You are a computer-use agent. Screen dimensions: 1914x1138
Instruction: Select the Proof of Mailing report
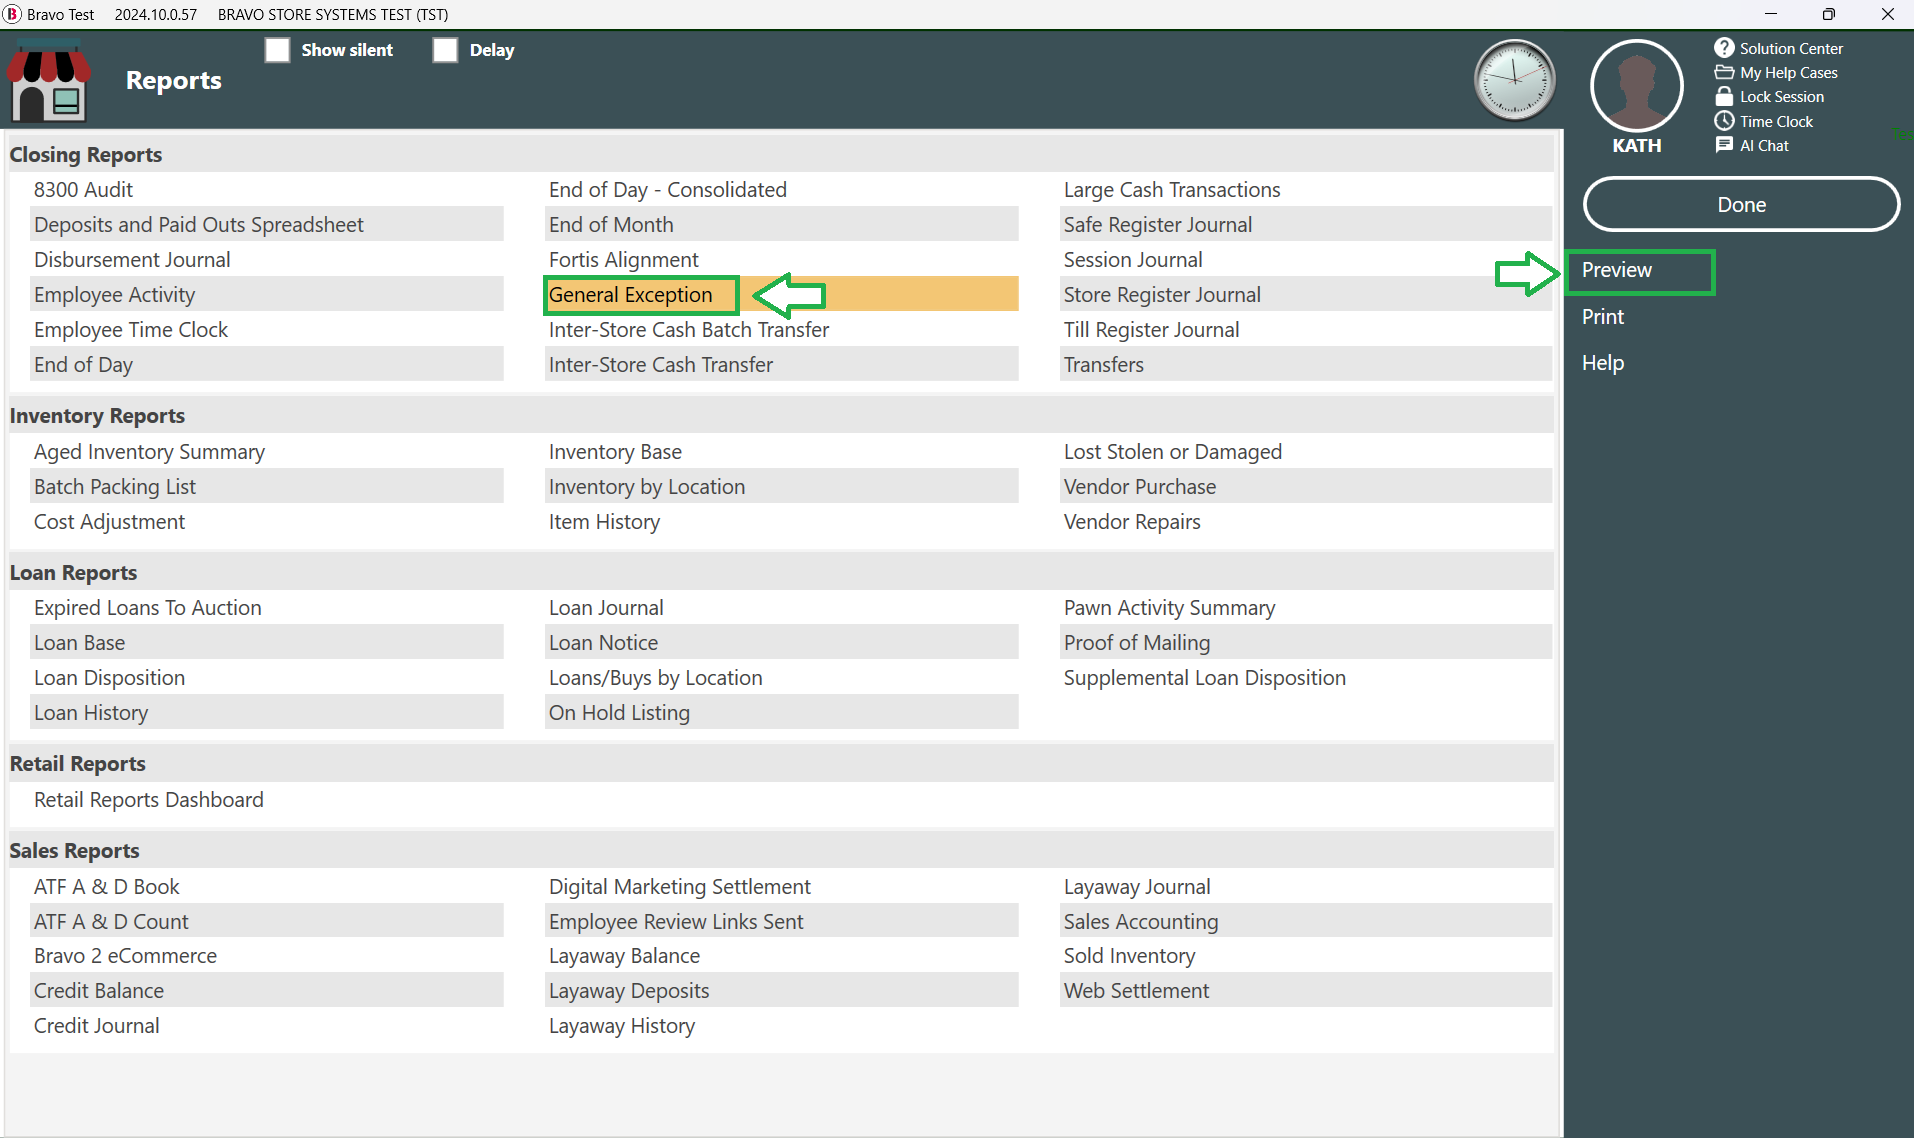click(x=1306, y=642)
